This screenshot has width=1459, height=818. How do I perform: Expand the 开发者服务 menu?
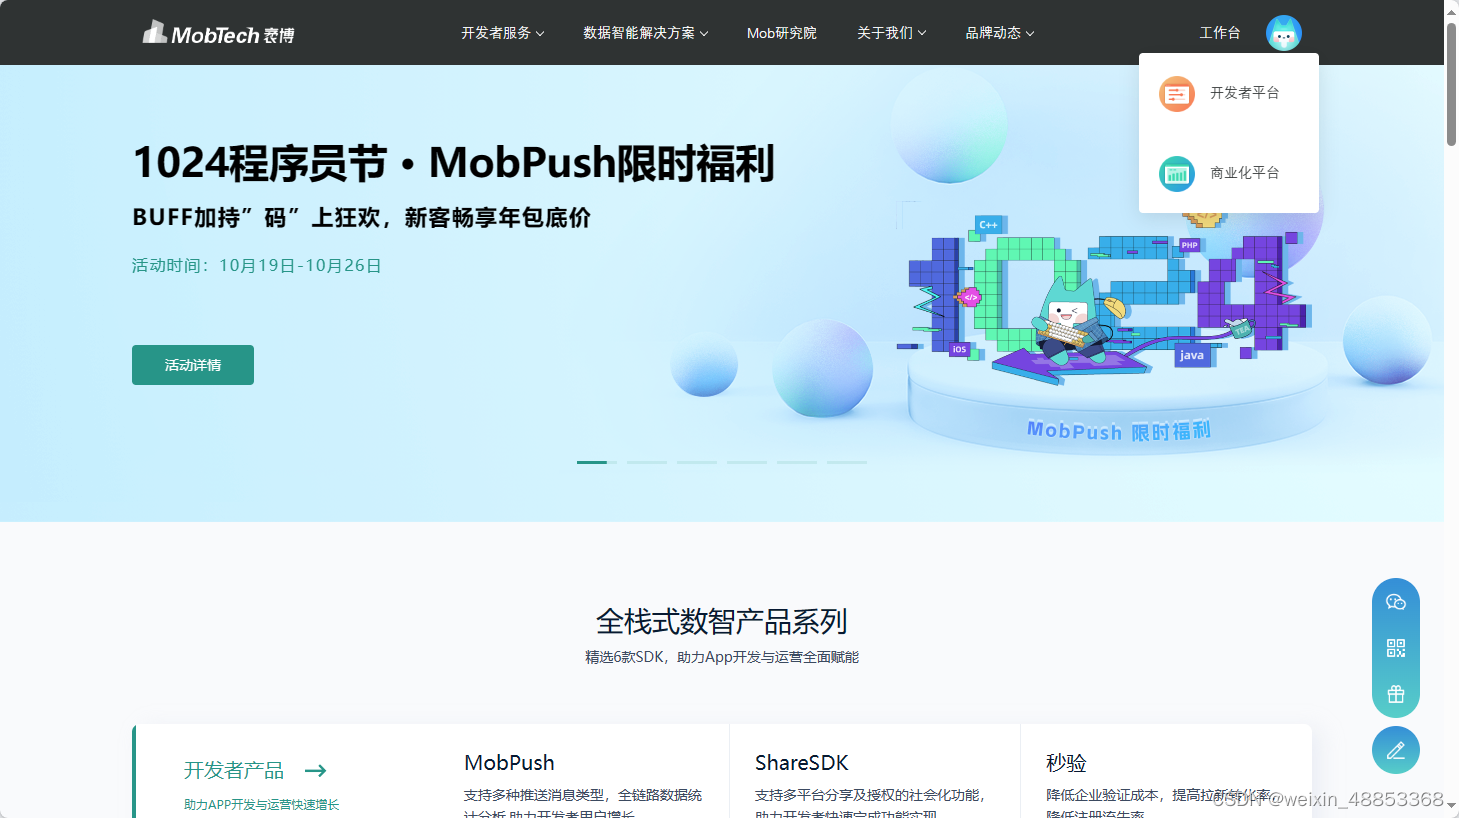[x=503, y=33]
